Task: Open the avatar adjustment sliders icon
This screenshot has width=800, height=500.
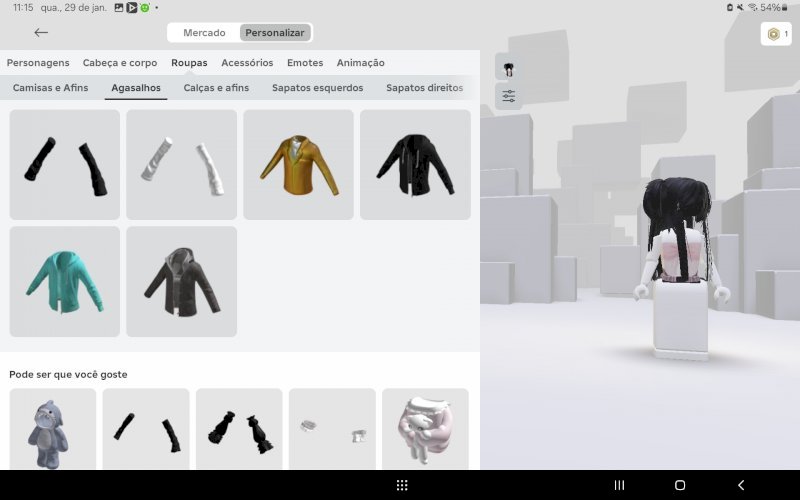Action: coord(509,96)
